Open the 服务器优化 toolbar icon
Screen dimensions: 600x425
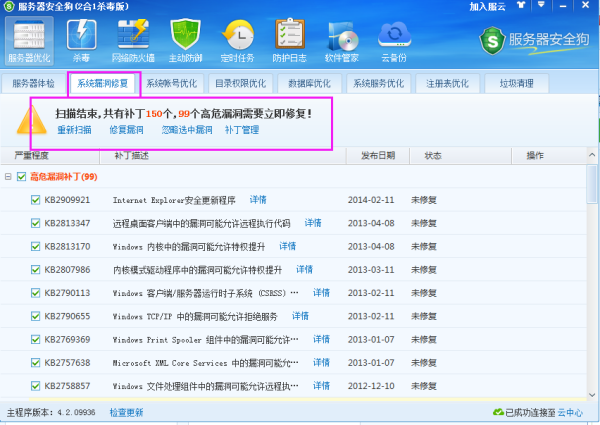tap(29, 41)
